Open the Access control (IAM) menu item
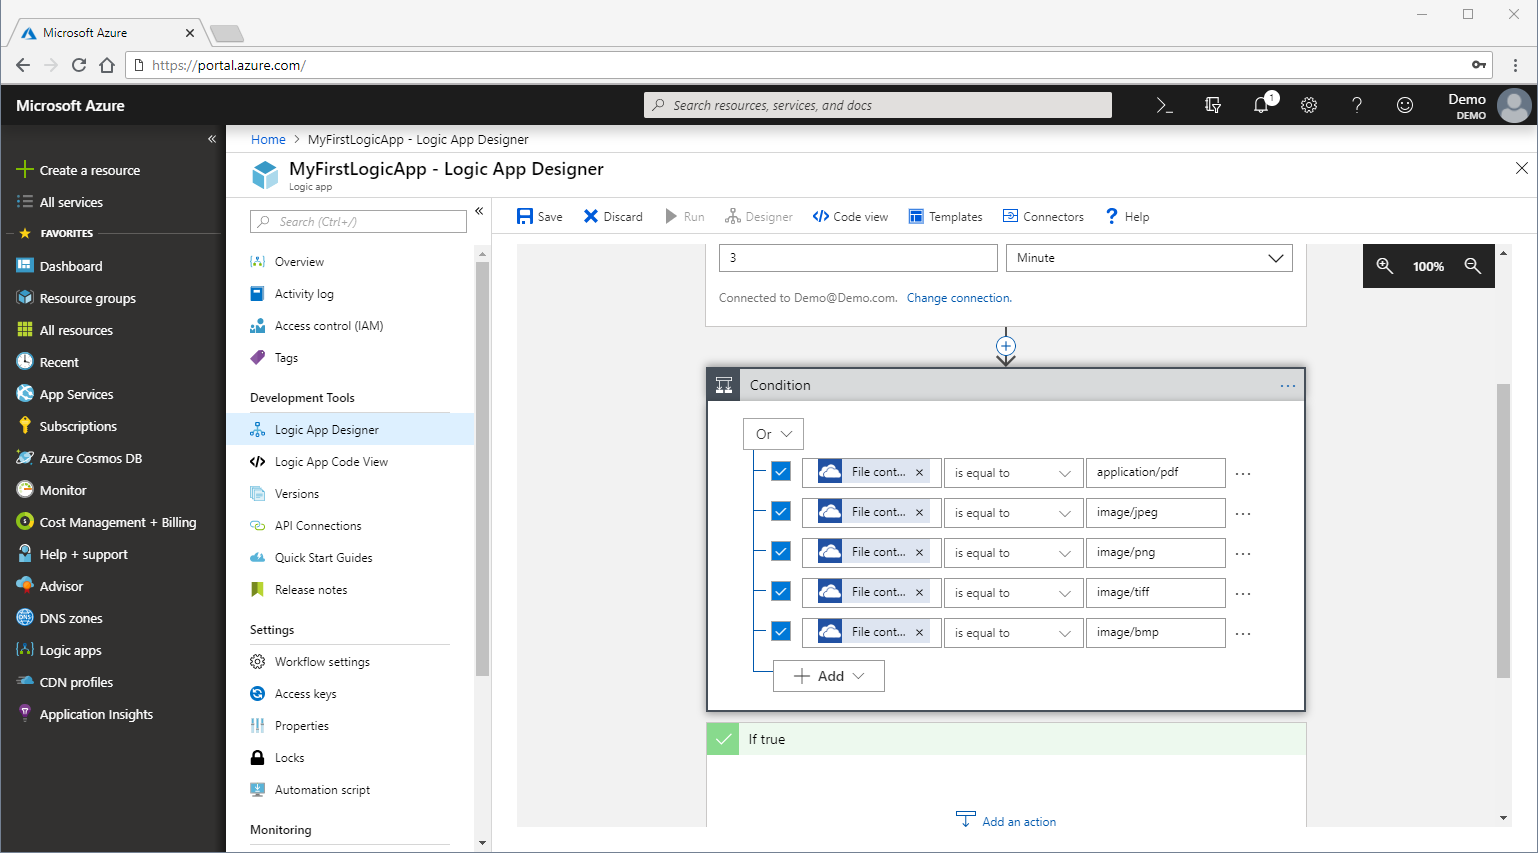This screenshot has width=1538, height=853. pyautogui.click(x=328, y=326)
